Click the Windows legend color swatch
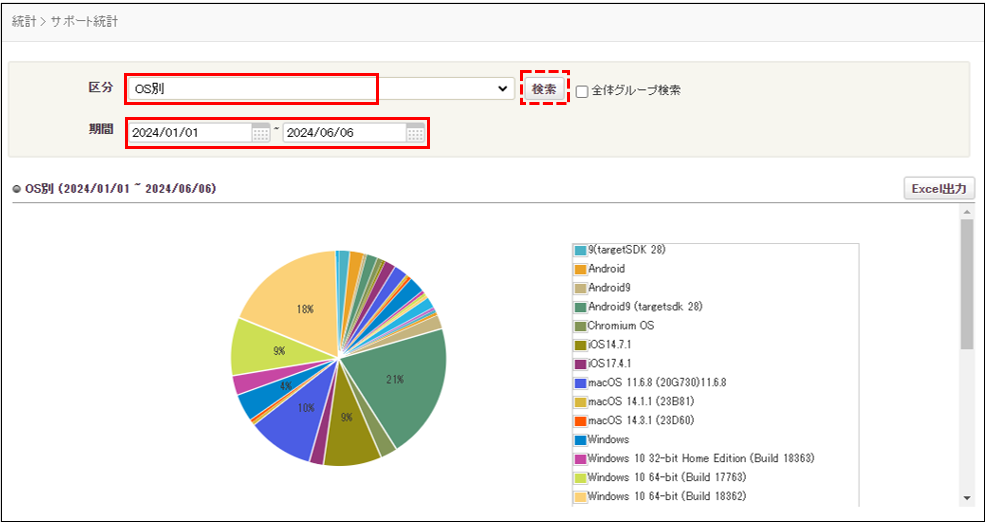This screenshot has height=522, width=985. [x=580, y=440]
